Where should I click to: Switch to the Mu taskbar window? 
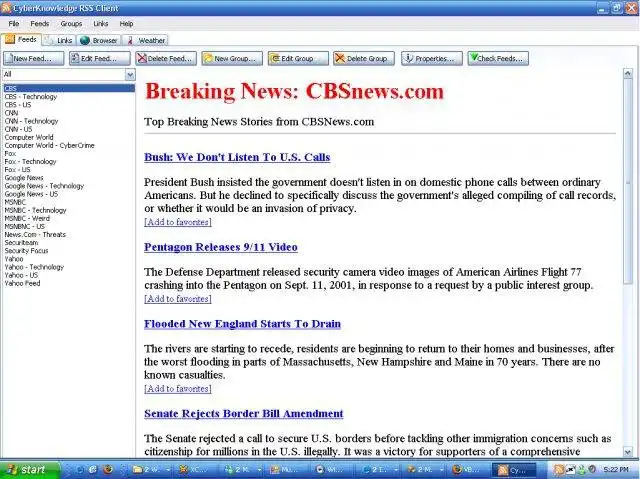tap(287, 470)
